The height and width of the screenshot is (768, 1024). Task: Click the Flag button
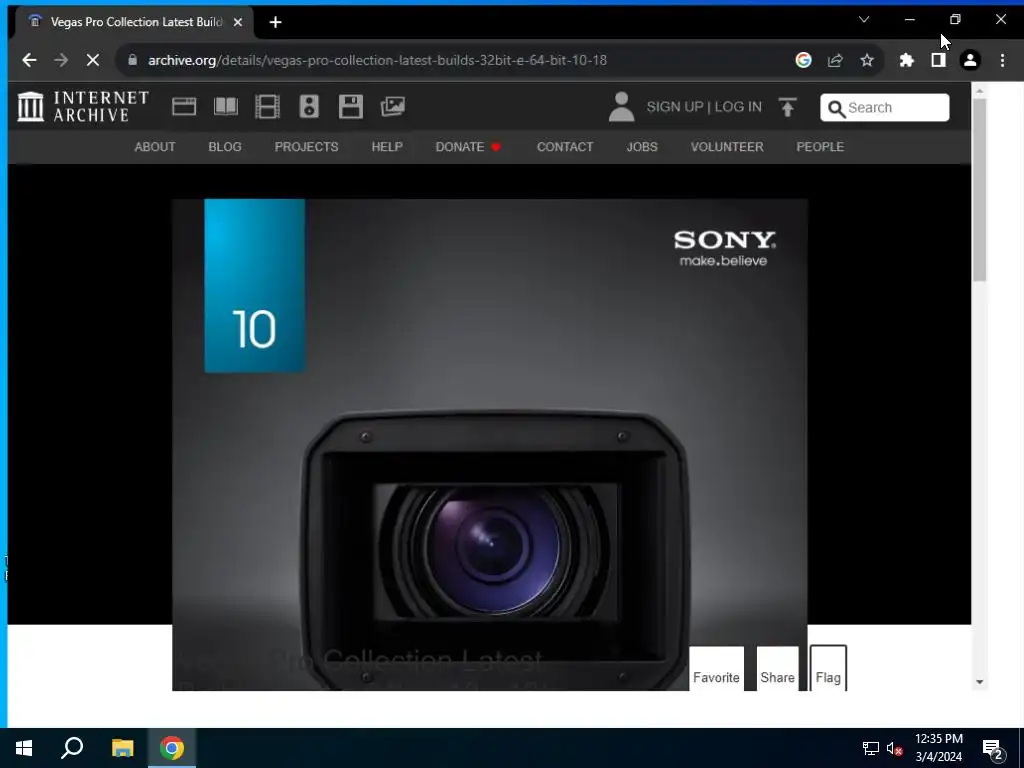pos(828,669)
